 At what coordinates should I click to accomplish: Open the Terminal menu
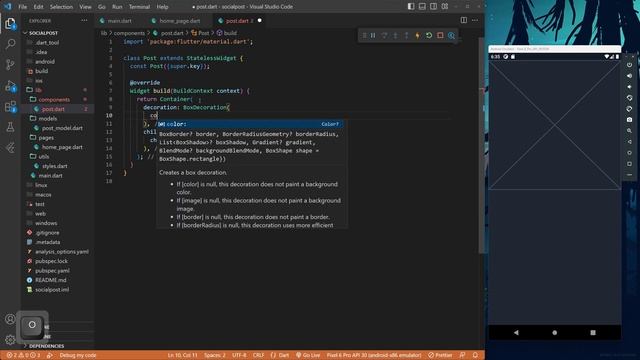(139, 7)
